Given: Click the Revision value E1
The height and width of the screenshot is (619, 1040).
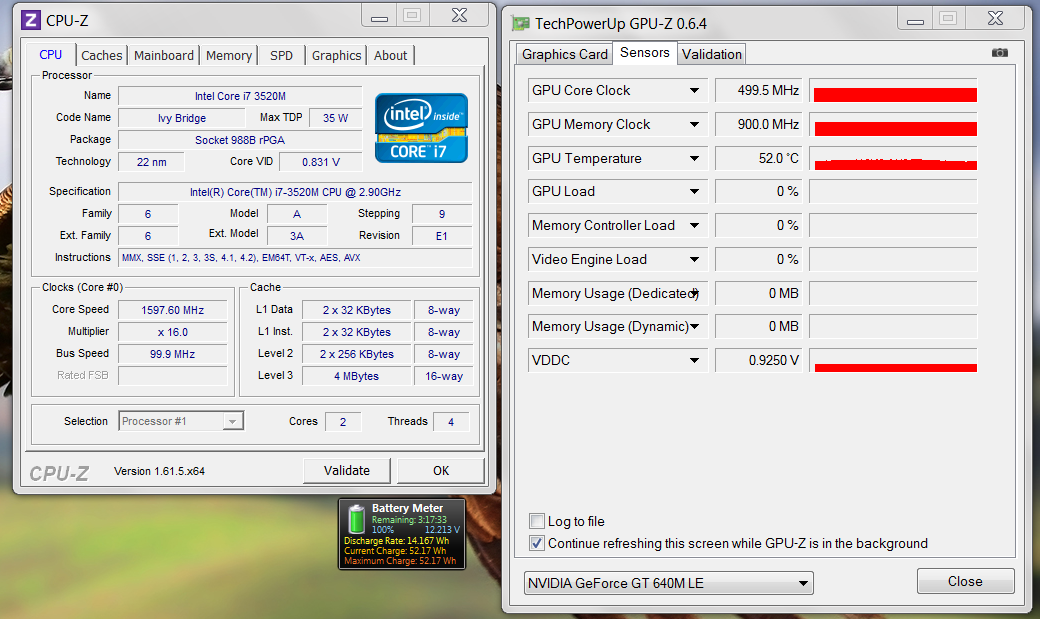Looking at the screenshot, I should pos(442,236).
